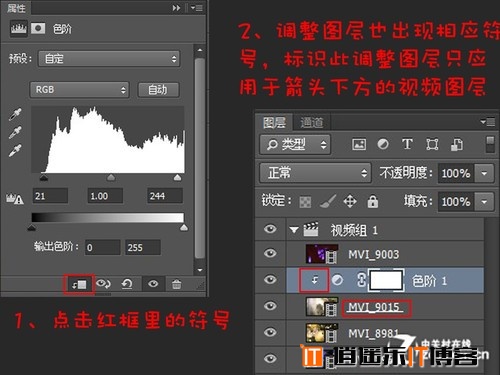500x375 pixels.
Task: Click Properties panel scrollbar down arrow
Action: click(x=200, y=270)
